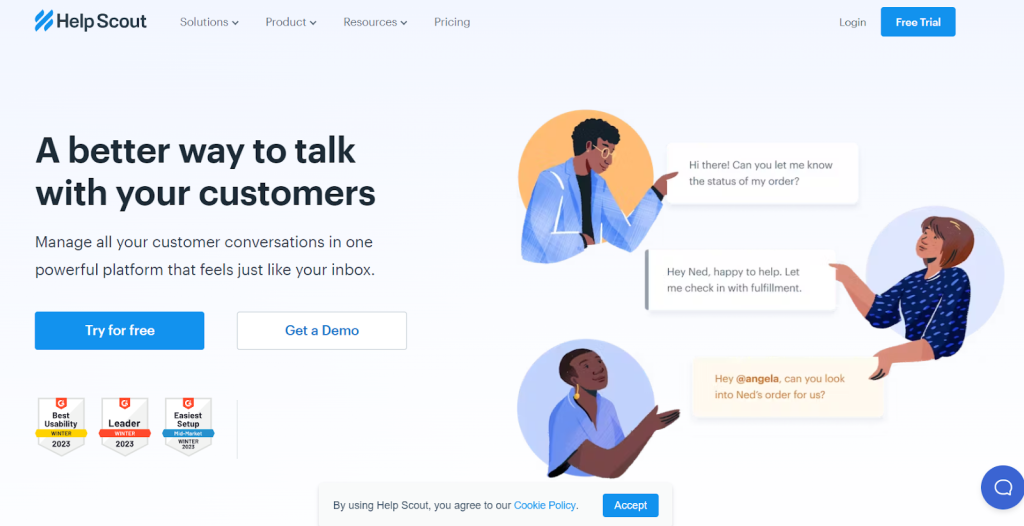Accept the cookie notice

point(630,505)
